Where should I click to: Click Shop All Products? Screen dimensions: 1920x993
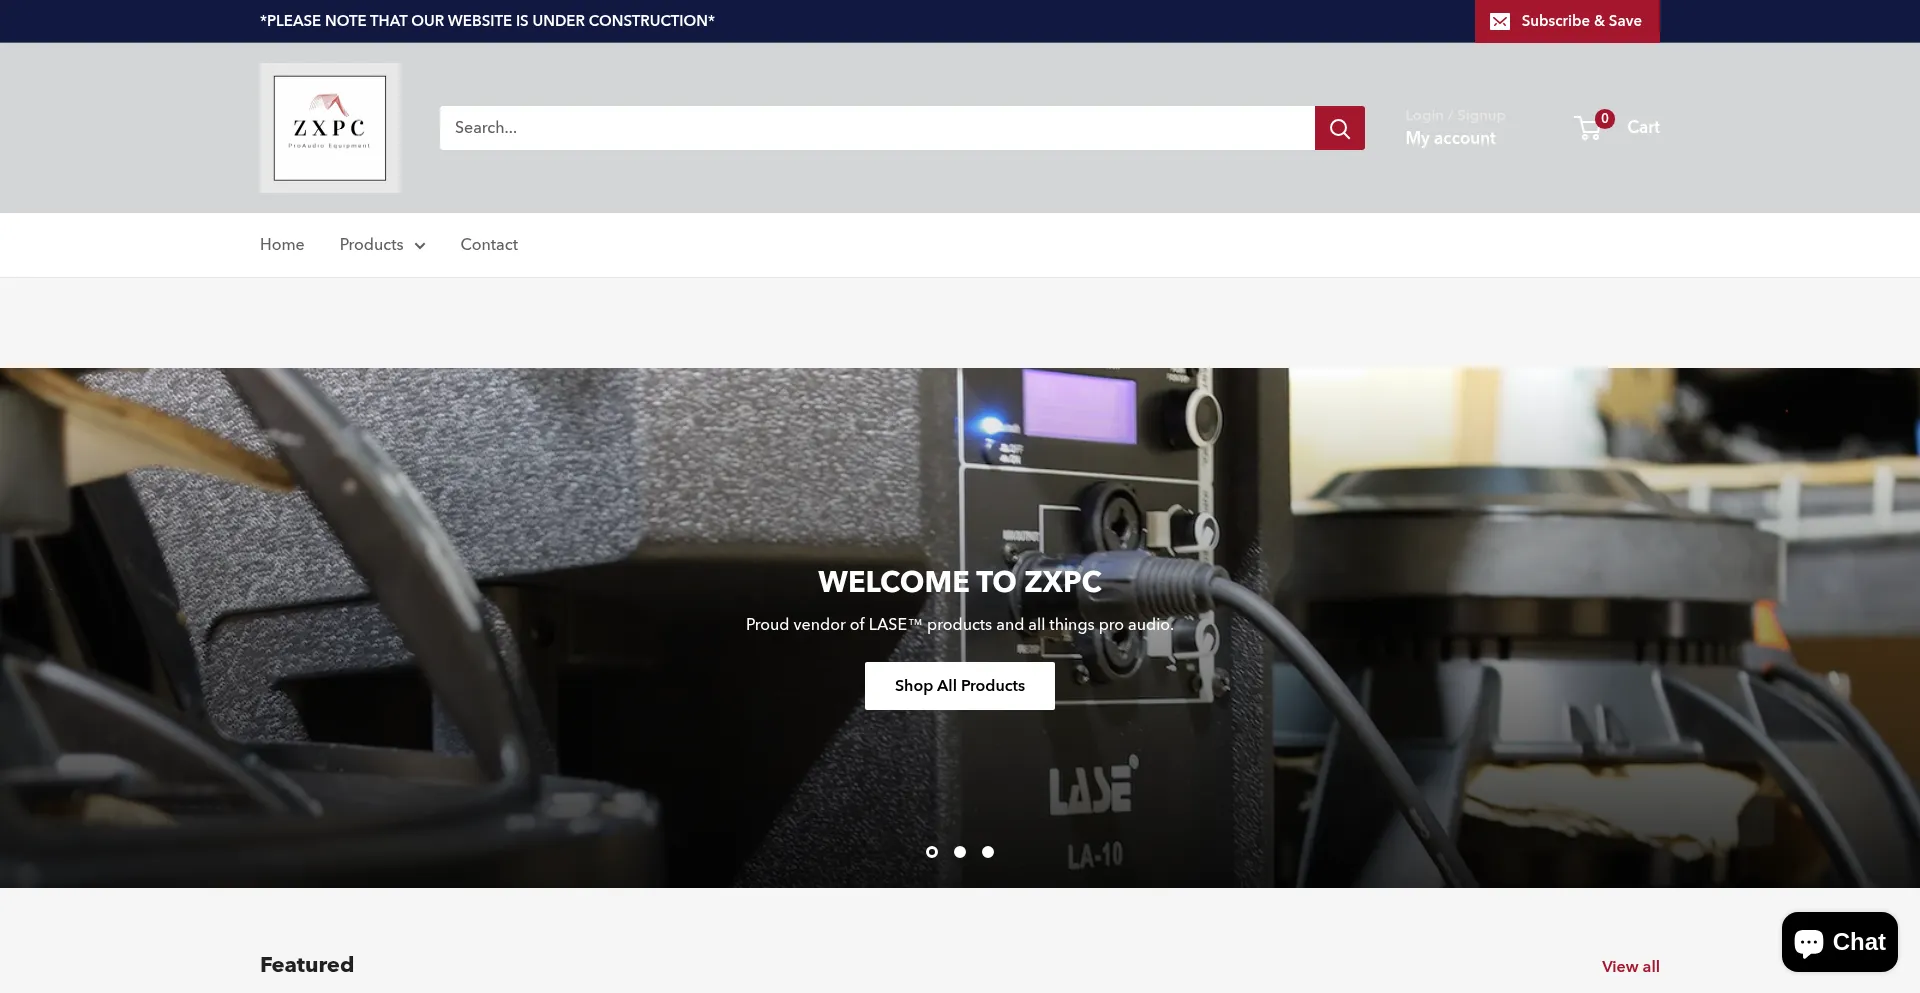[959, 686]
